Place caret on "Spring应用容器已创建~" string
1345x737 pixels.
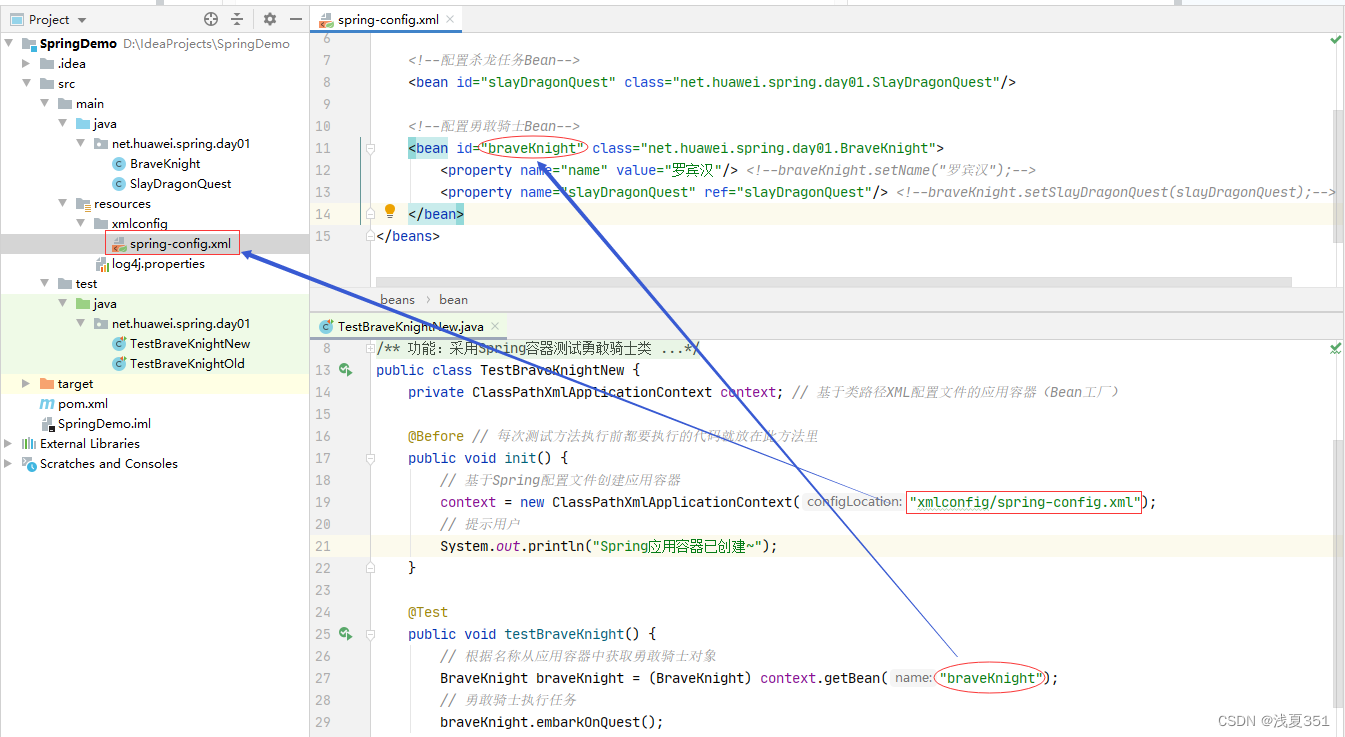tap(679, 546)
